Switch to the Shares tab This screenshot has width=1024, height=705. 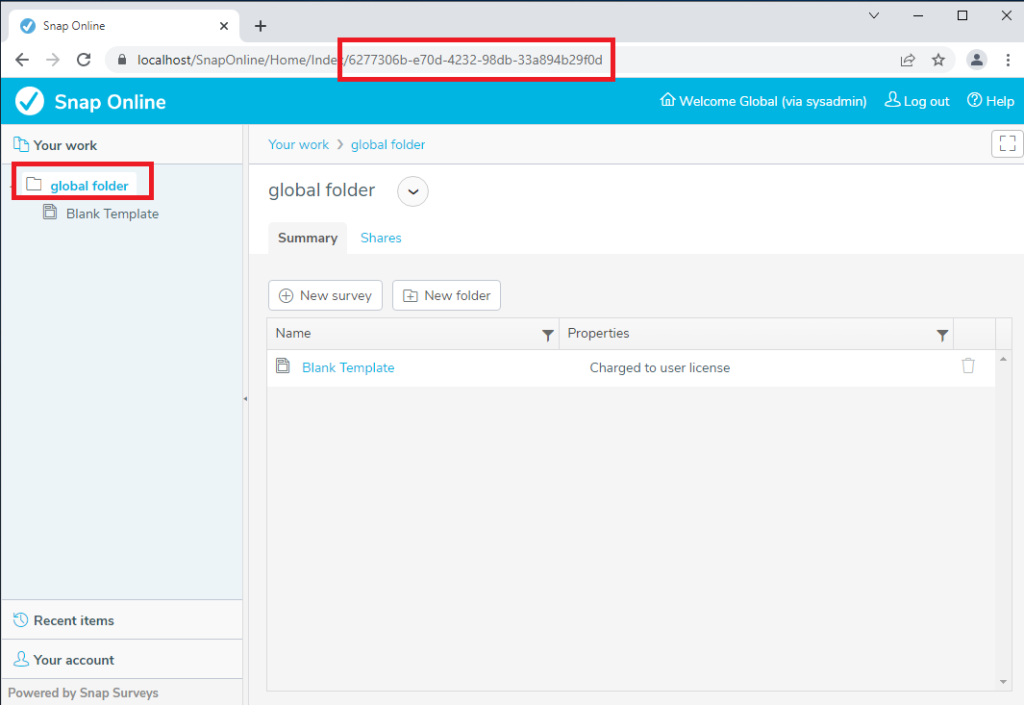click(x=380, y=238)
